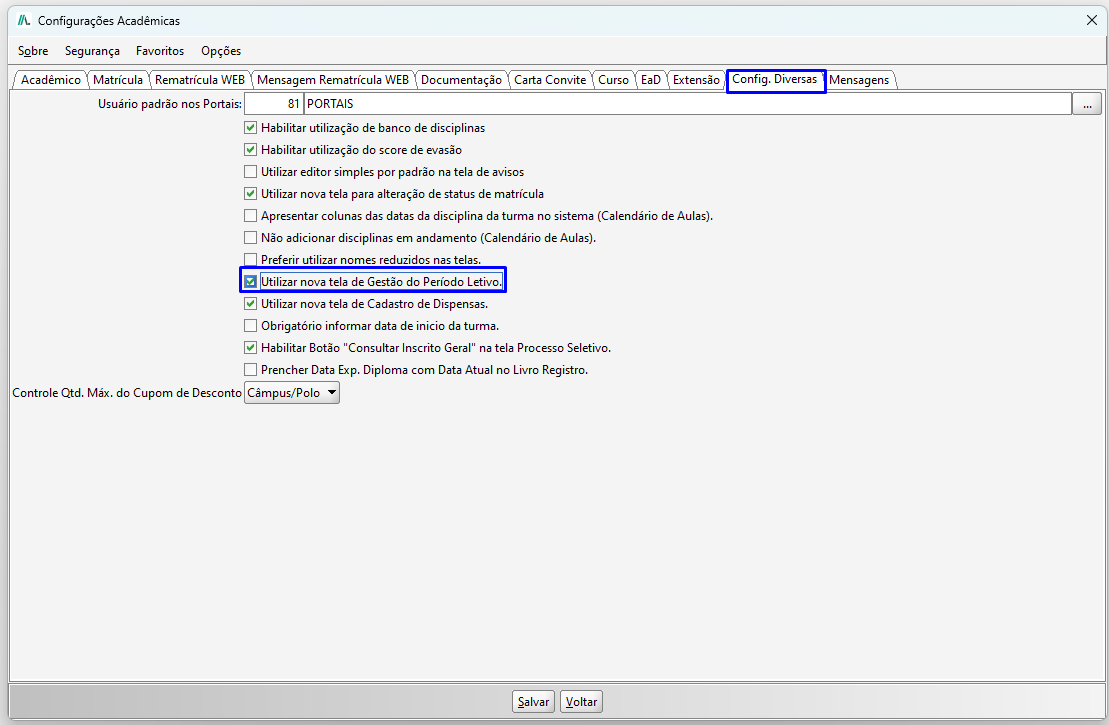Screen dimensions: 1109x725
Task: Switch to the Mensagens tab
Action: pyautogui.click(x=859, y=80)
